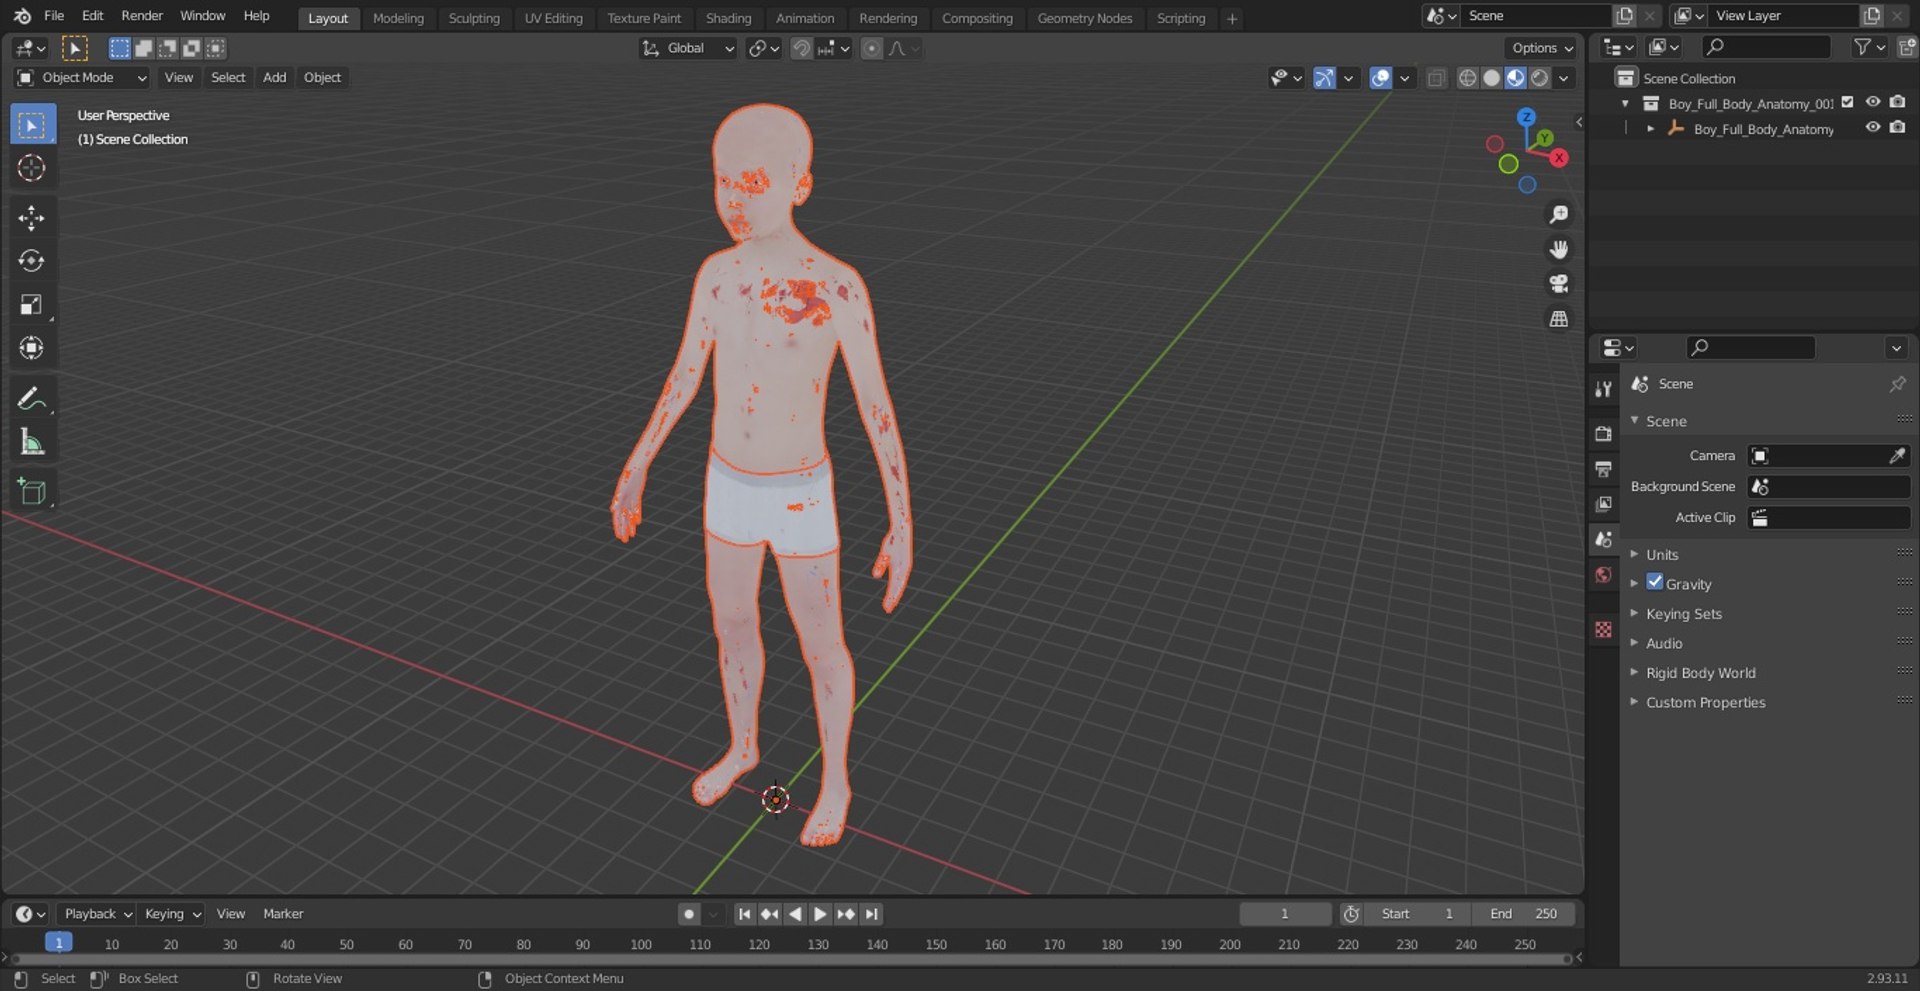
Task: Switch to the Geometry Nodes workspace tab
Action: pos(1084,18)
